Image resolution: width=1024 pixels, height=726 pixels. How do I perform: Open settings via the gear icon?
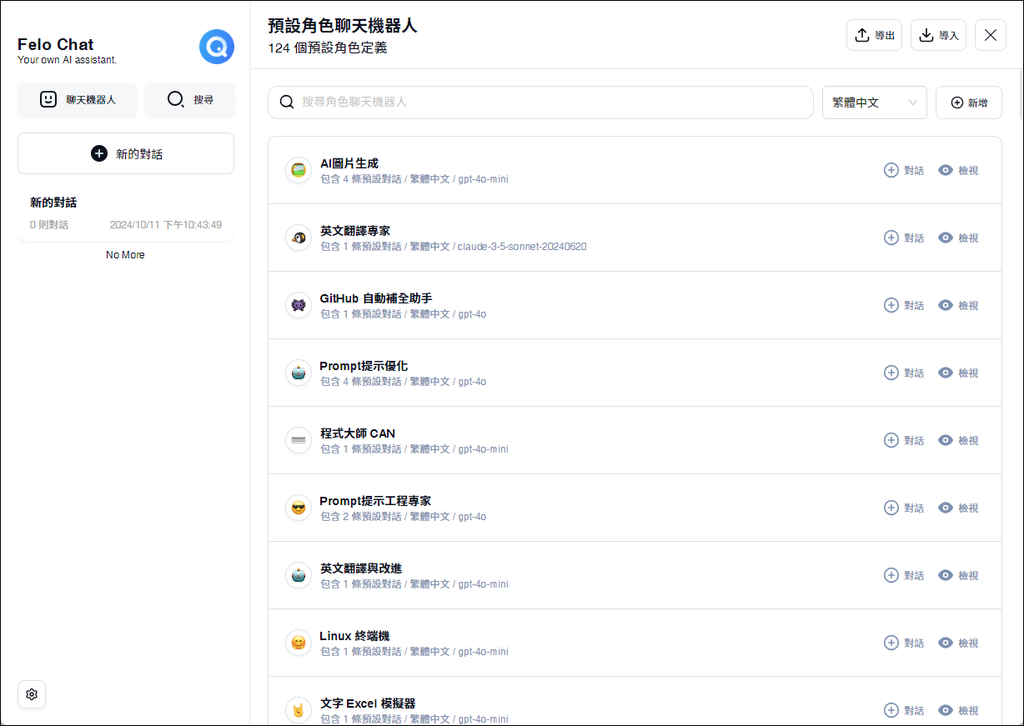coord(31,694)
